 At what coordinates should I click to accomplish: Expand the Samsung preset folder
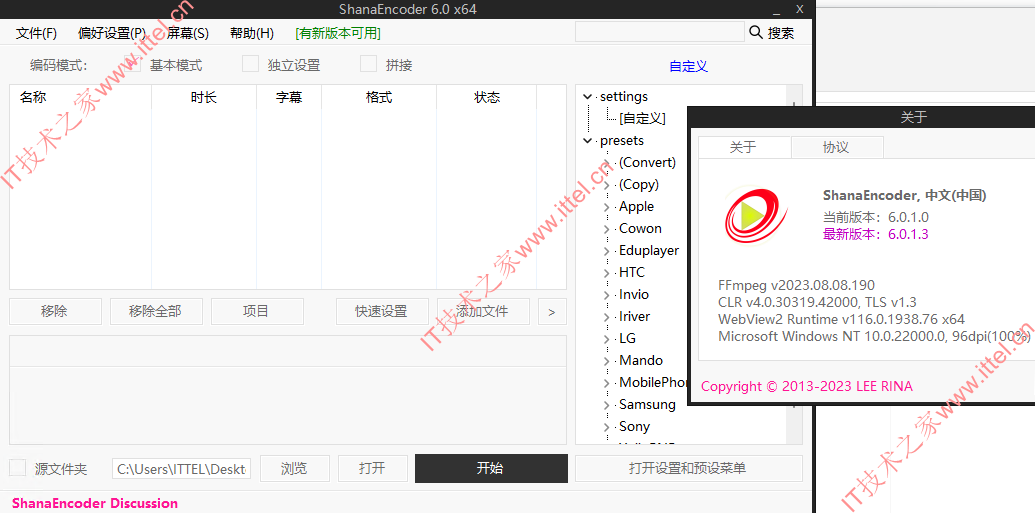tap(607, 405)
